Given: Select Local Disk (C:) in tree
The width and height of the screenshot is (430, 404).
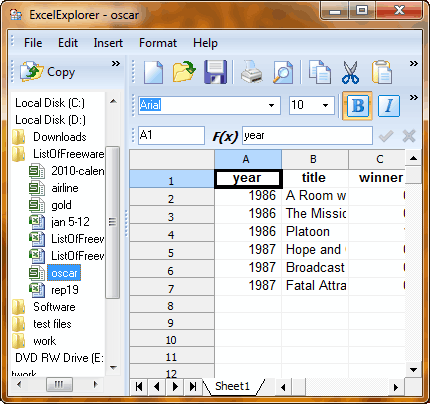Looking at the screenshot, I should (50, 103).
